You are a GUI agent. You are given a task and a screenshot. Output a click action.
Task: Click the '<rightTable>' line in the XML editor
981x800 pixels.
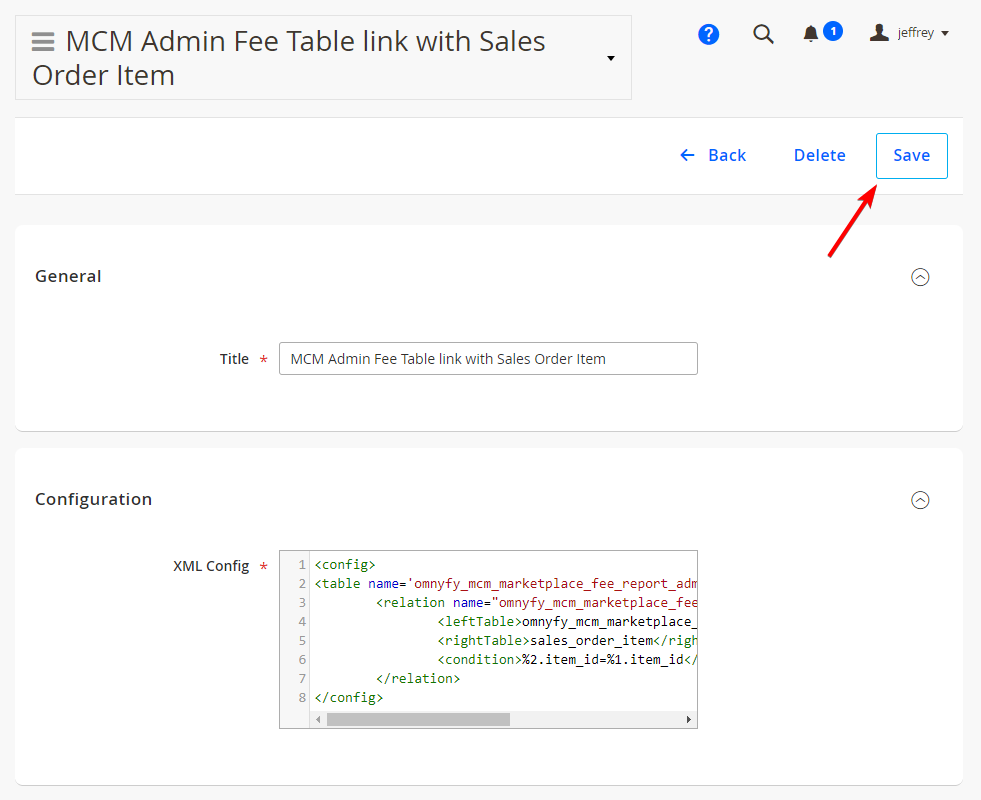coord(567,641)
